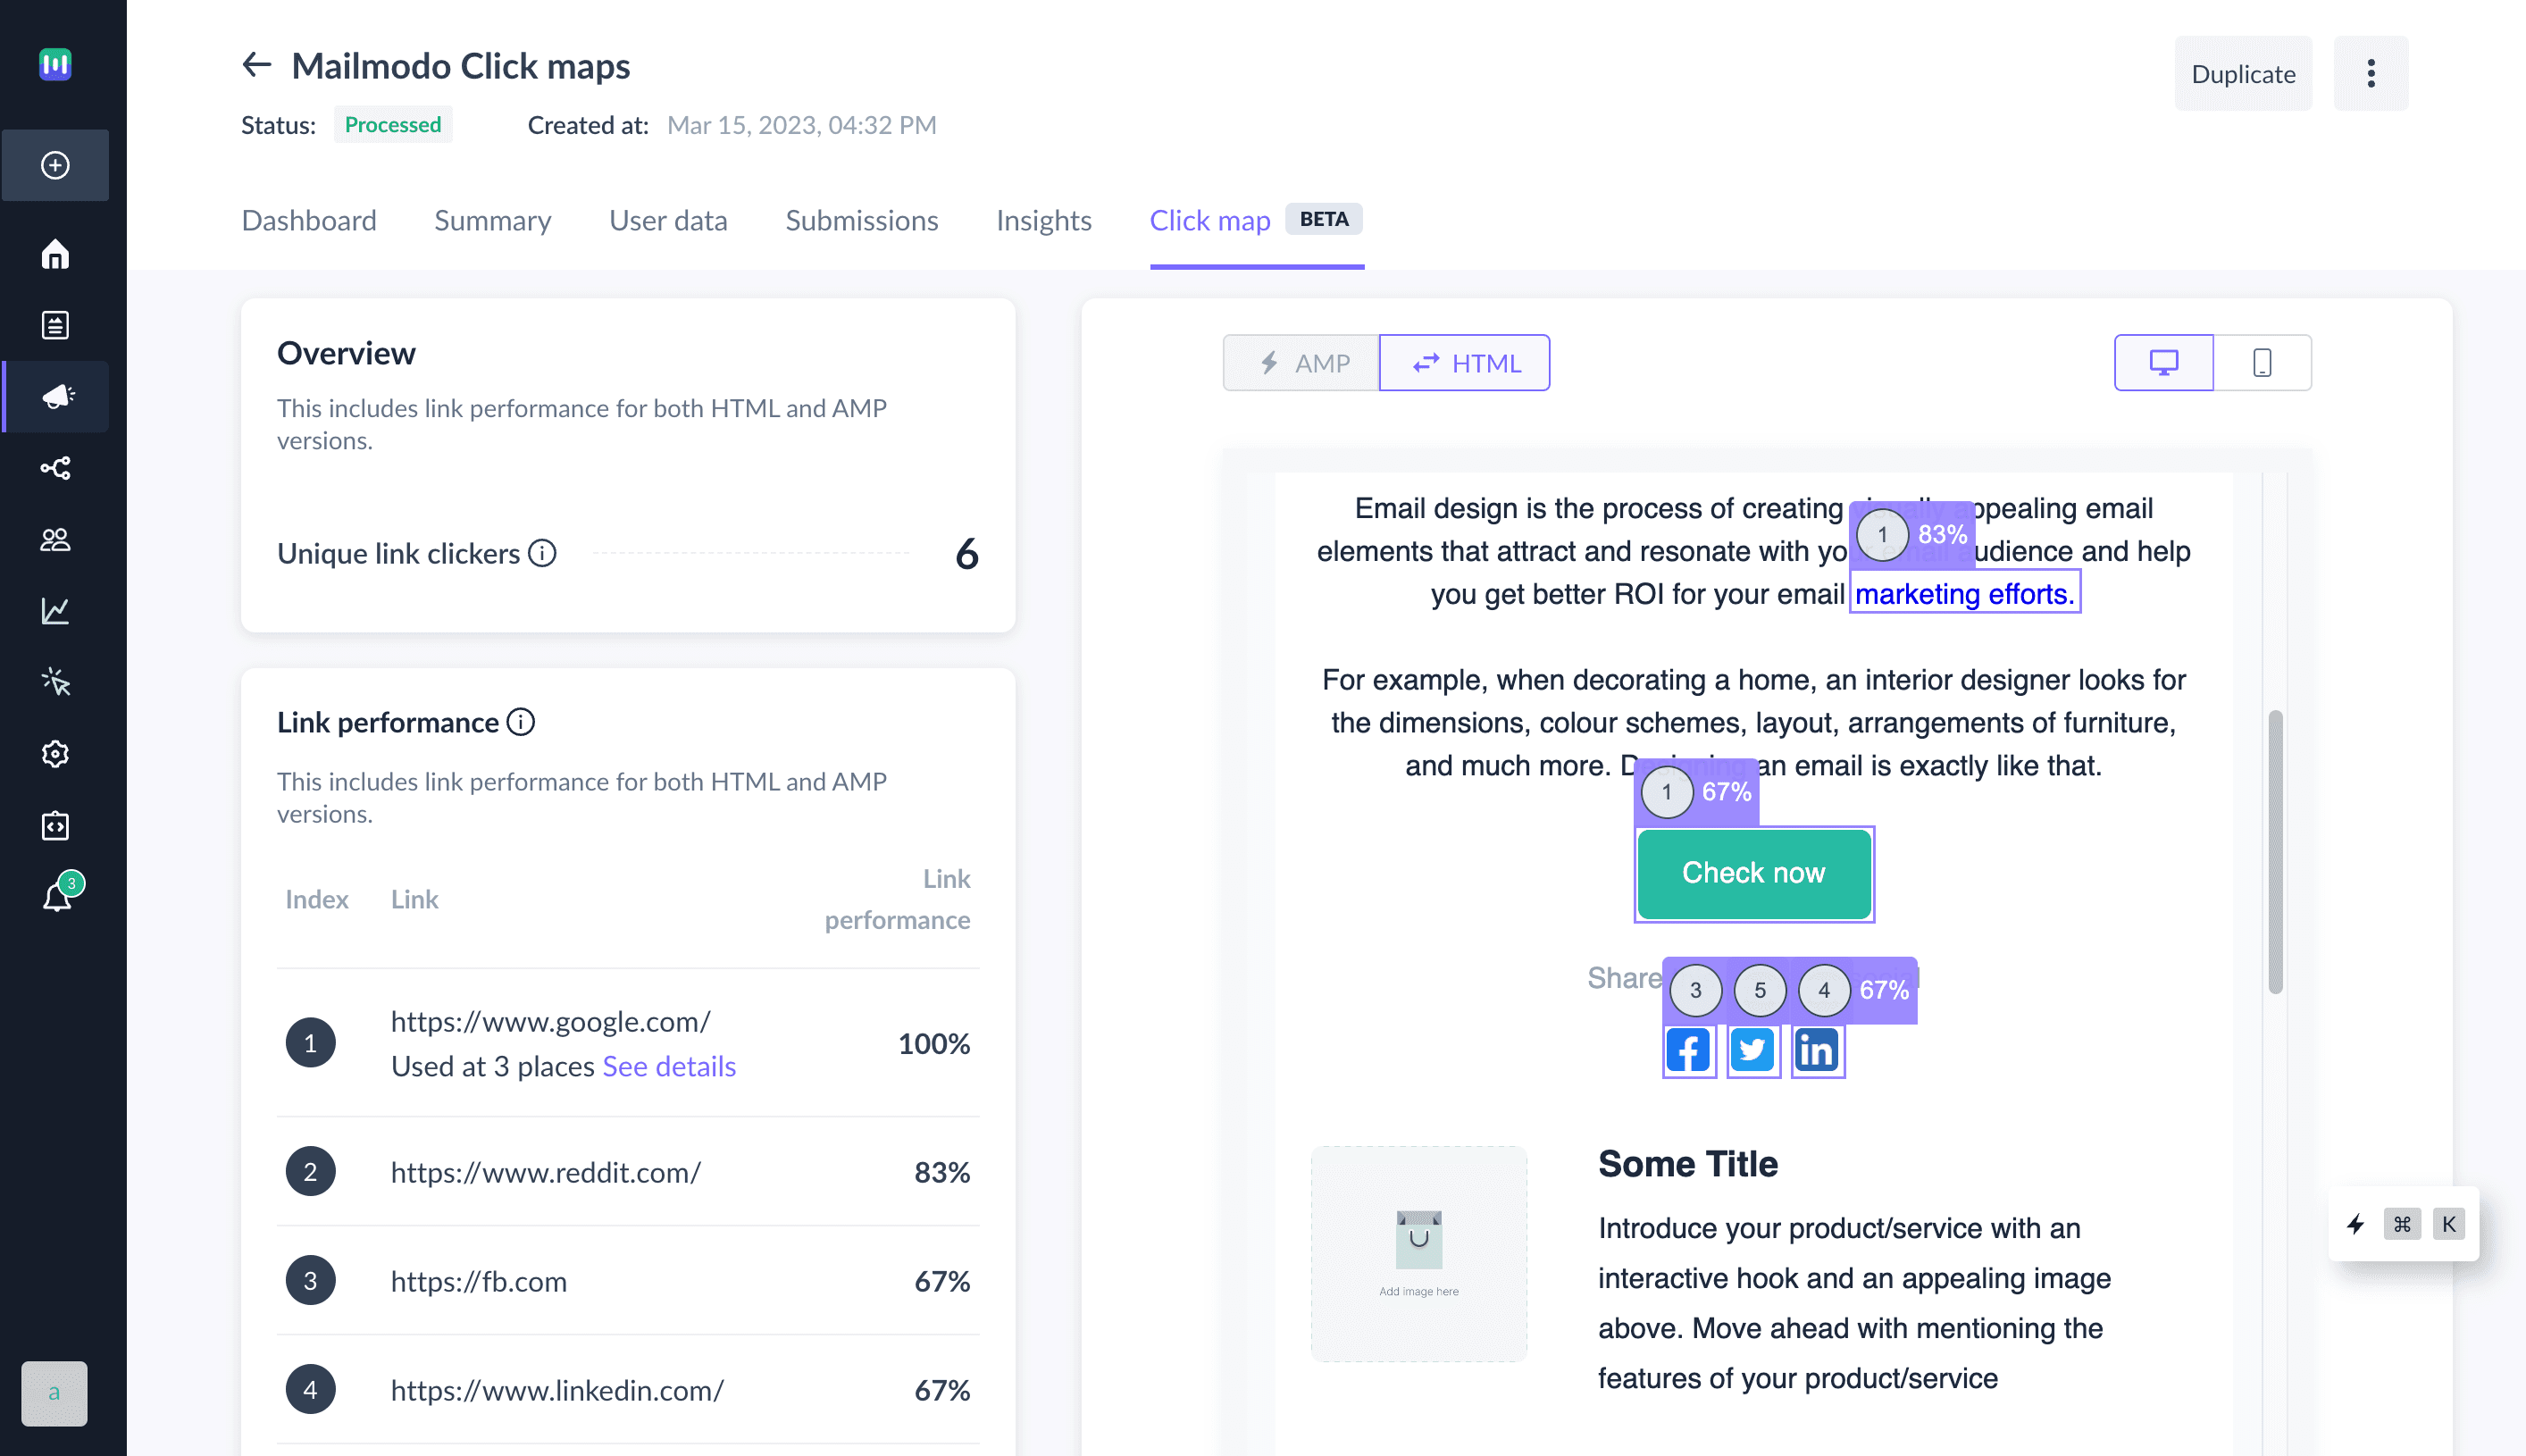Open the three-dot overflow menu

pyautogui.click(x=2371, y=73)
